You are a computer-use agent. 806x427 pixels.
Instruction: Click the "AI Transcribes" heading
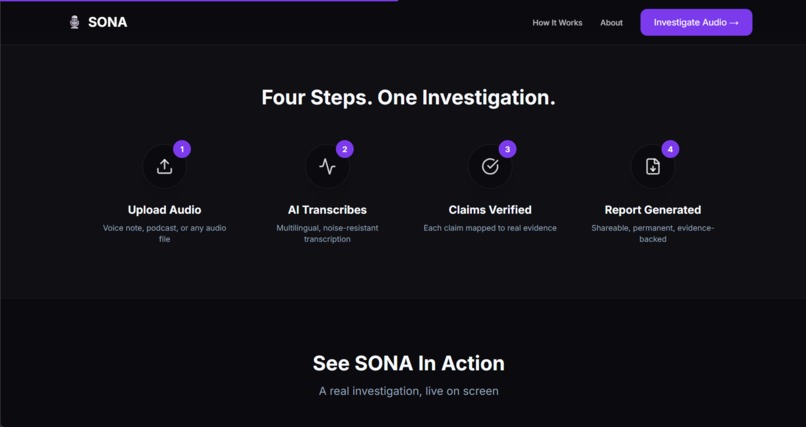327,210
